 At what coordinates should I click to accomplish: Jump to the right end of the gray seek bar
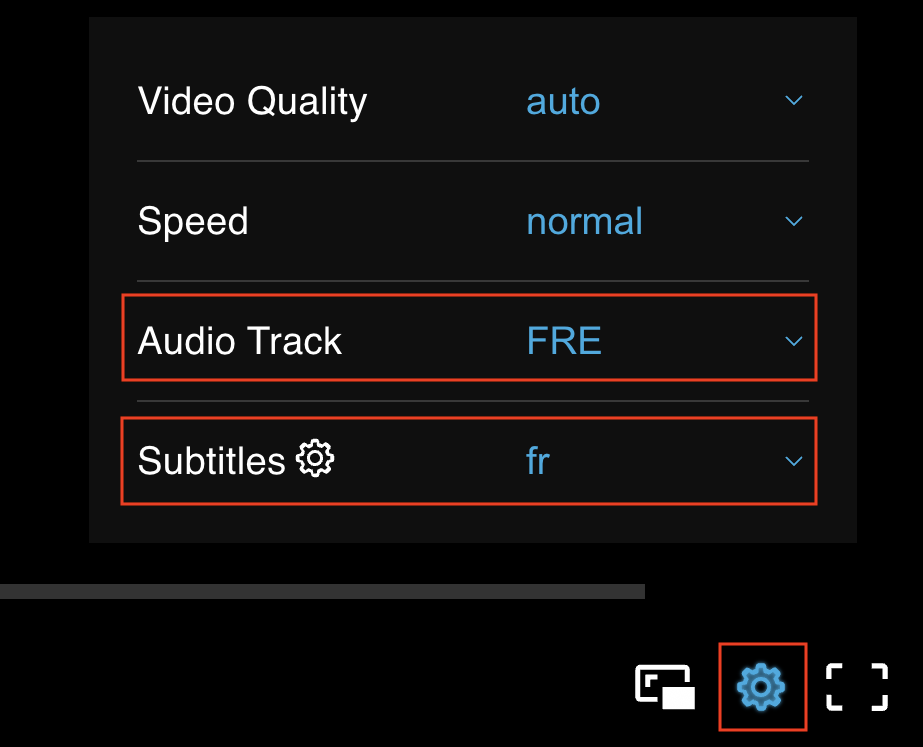pos(640,591)
